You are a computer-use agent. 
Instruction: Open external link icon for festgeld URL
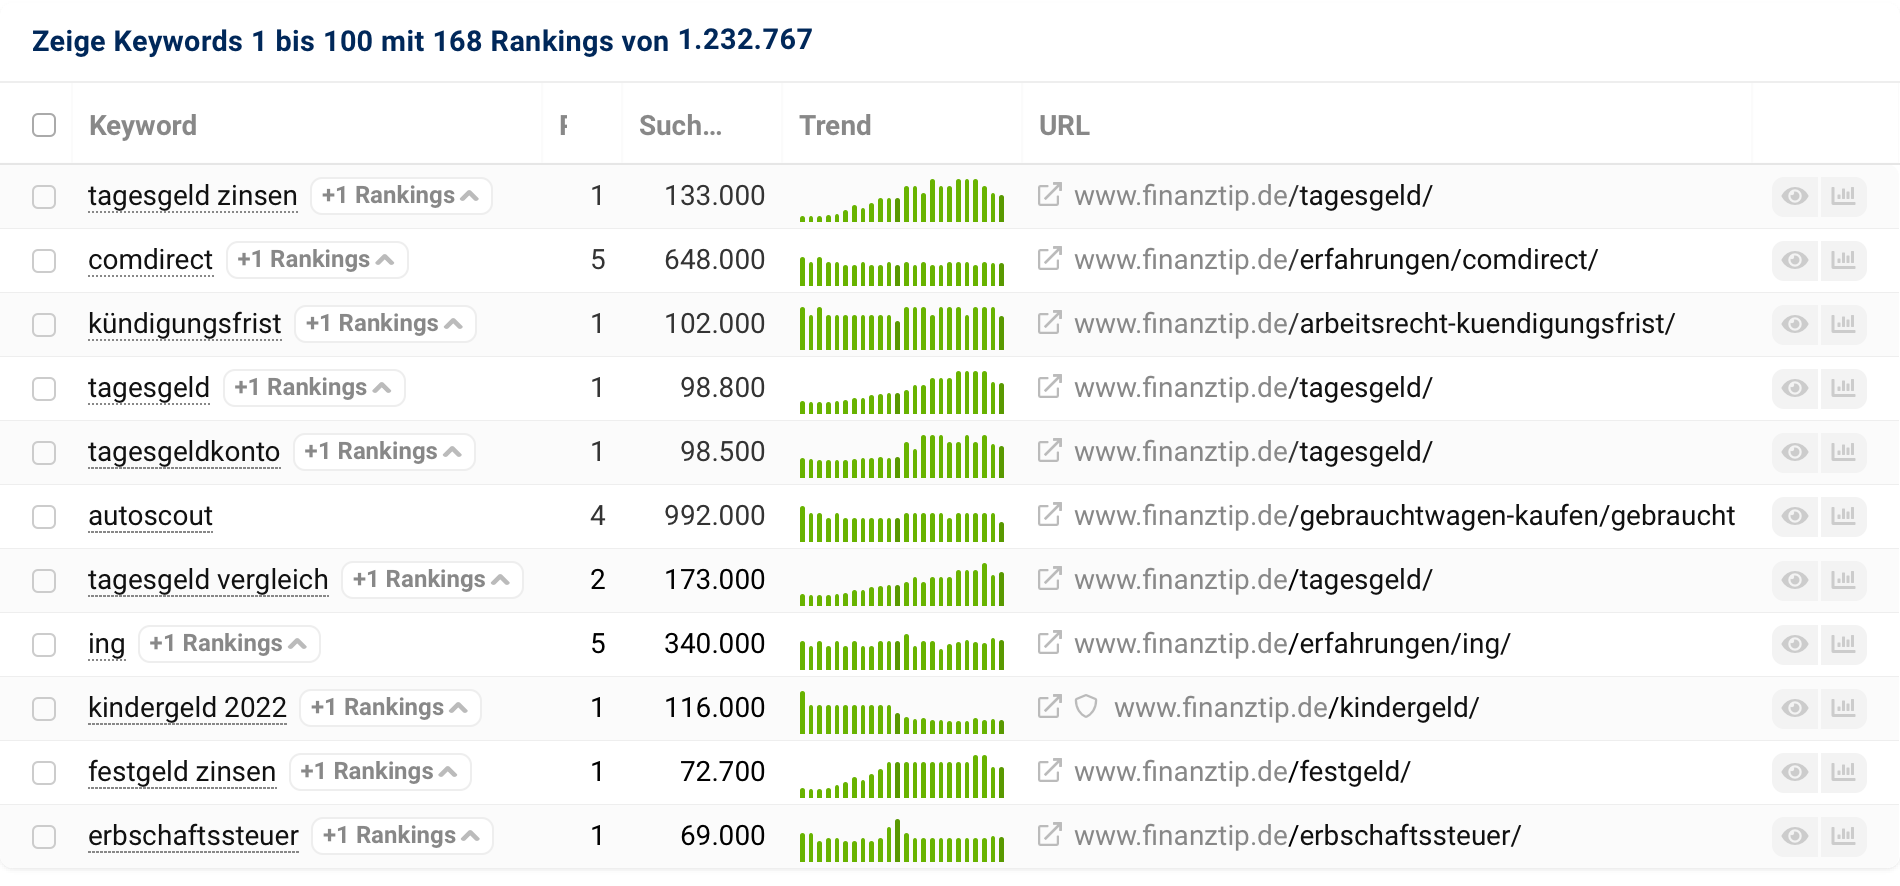[1049, 771]
